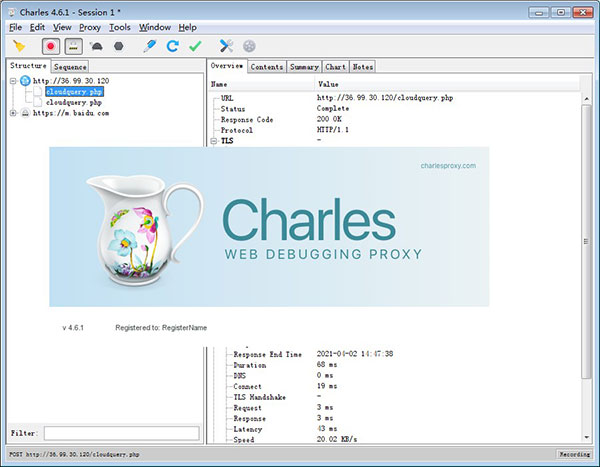Toggle the red Record button
Image resolution: width=600 pixels, height=467 pixels.
point(51,47)
